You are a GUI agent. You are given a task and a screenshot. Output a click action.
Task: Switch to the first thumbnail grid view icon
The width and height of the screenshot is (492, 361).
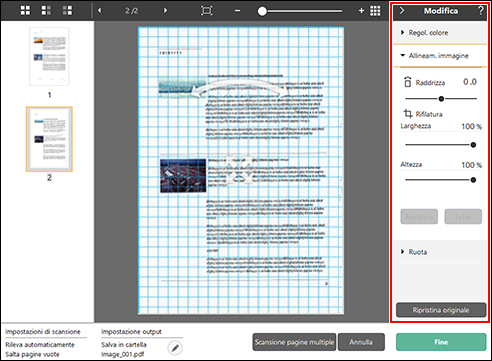(x=25, y=11)
